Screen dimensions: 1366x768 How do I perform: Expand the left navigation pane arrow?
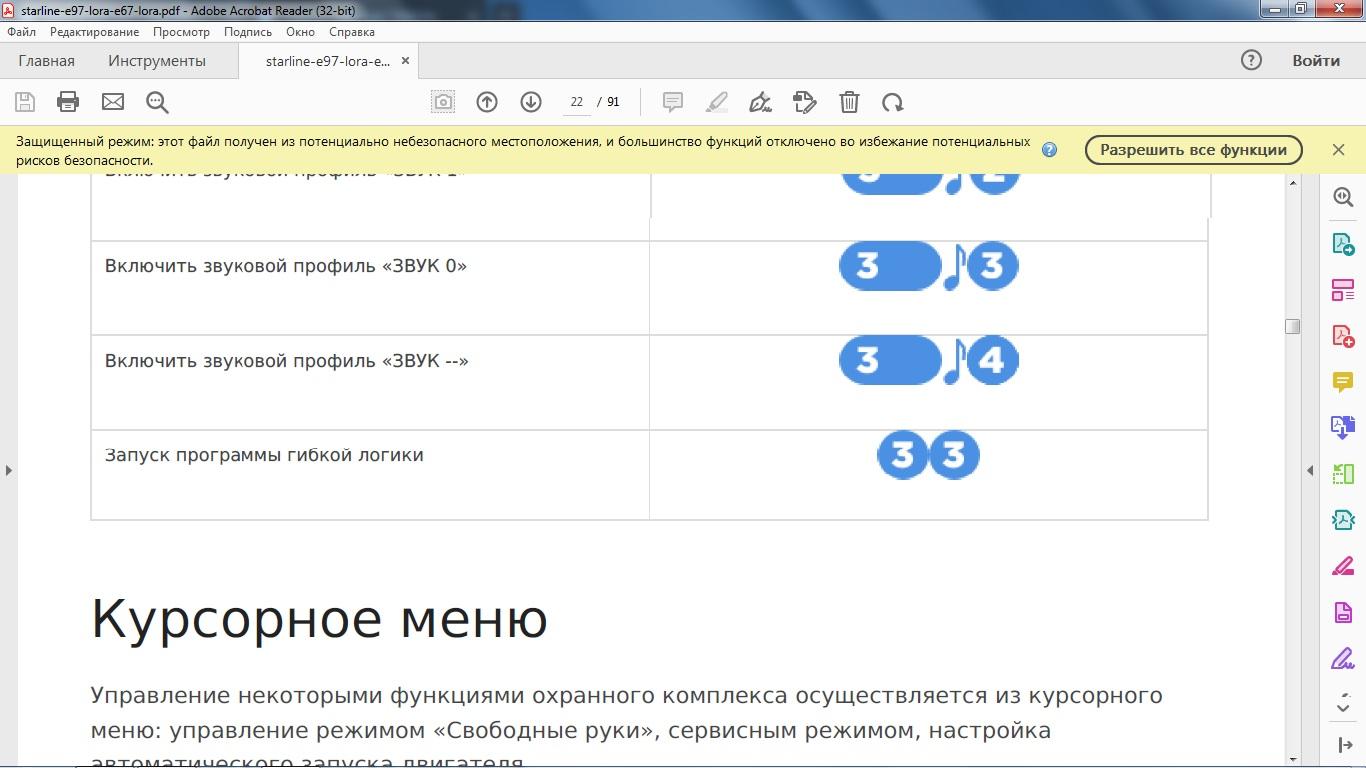pyautogui.click(x=8, y=470)
